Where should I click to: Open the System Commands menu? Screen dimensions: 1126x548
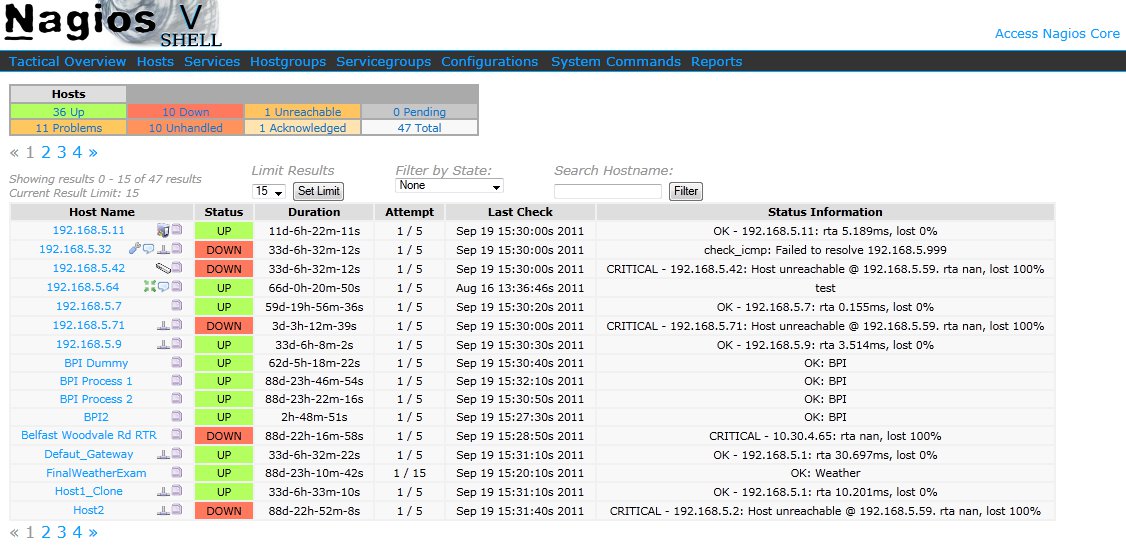tap(615, 62)
